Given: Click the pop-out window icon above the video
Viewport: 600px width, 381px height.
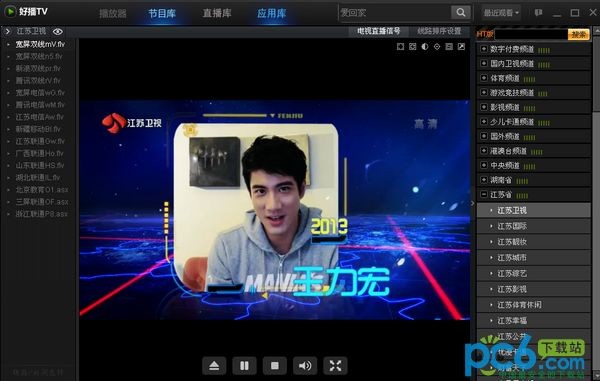Looking at the screenshot, I should point(461,47).
